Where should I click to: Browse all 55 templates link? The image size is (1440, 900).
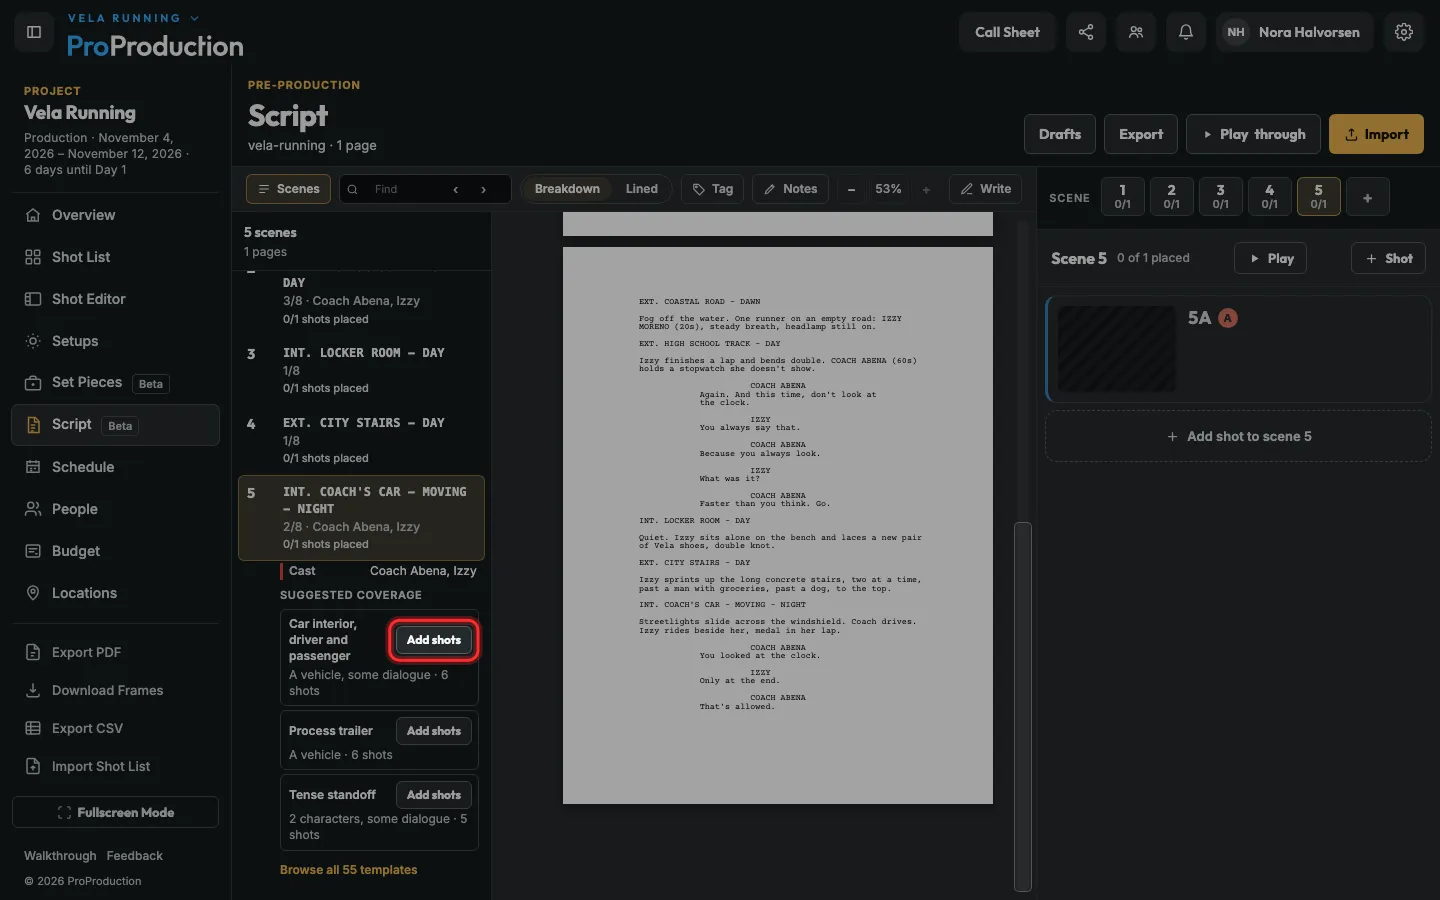348,870
